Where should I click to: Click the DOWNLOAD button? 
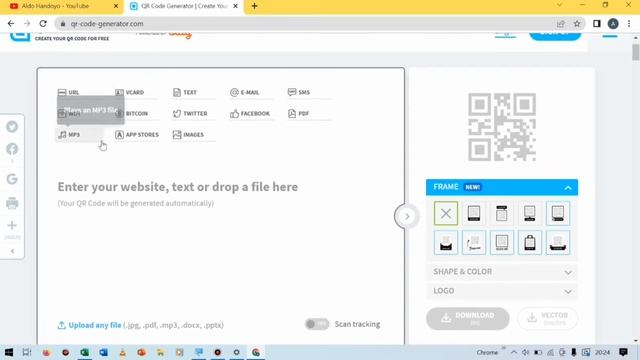[x=467, y=318]
